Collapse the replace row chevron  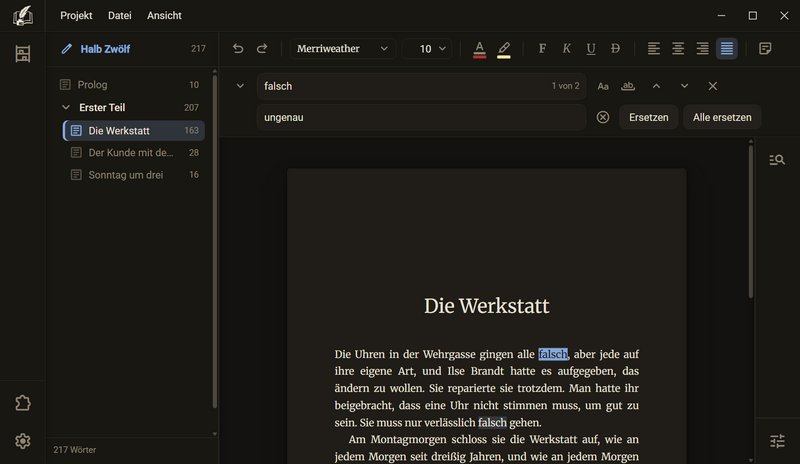[x=240, y=86]
